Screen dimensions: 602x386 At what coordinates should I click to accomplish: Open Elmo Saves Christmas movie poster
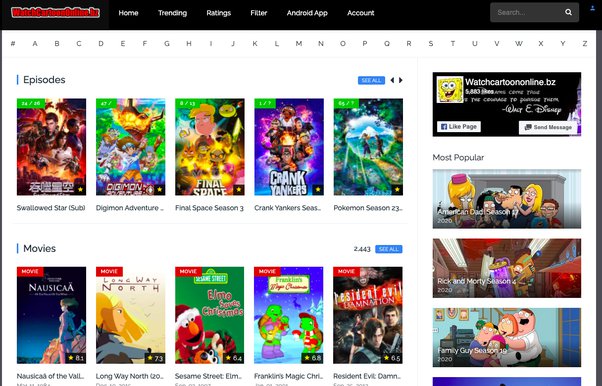click(x=210, y=315)
